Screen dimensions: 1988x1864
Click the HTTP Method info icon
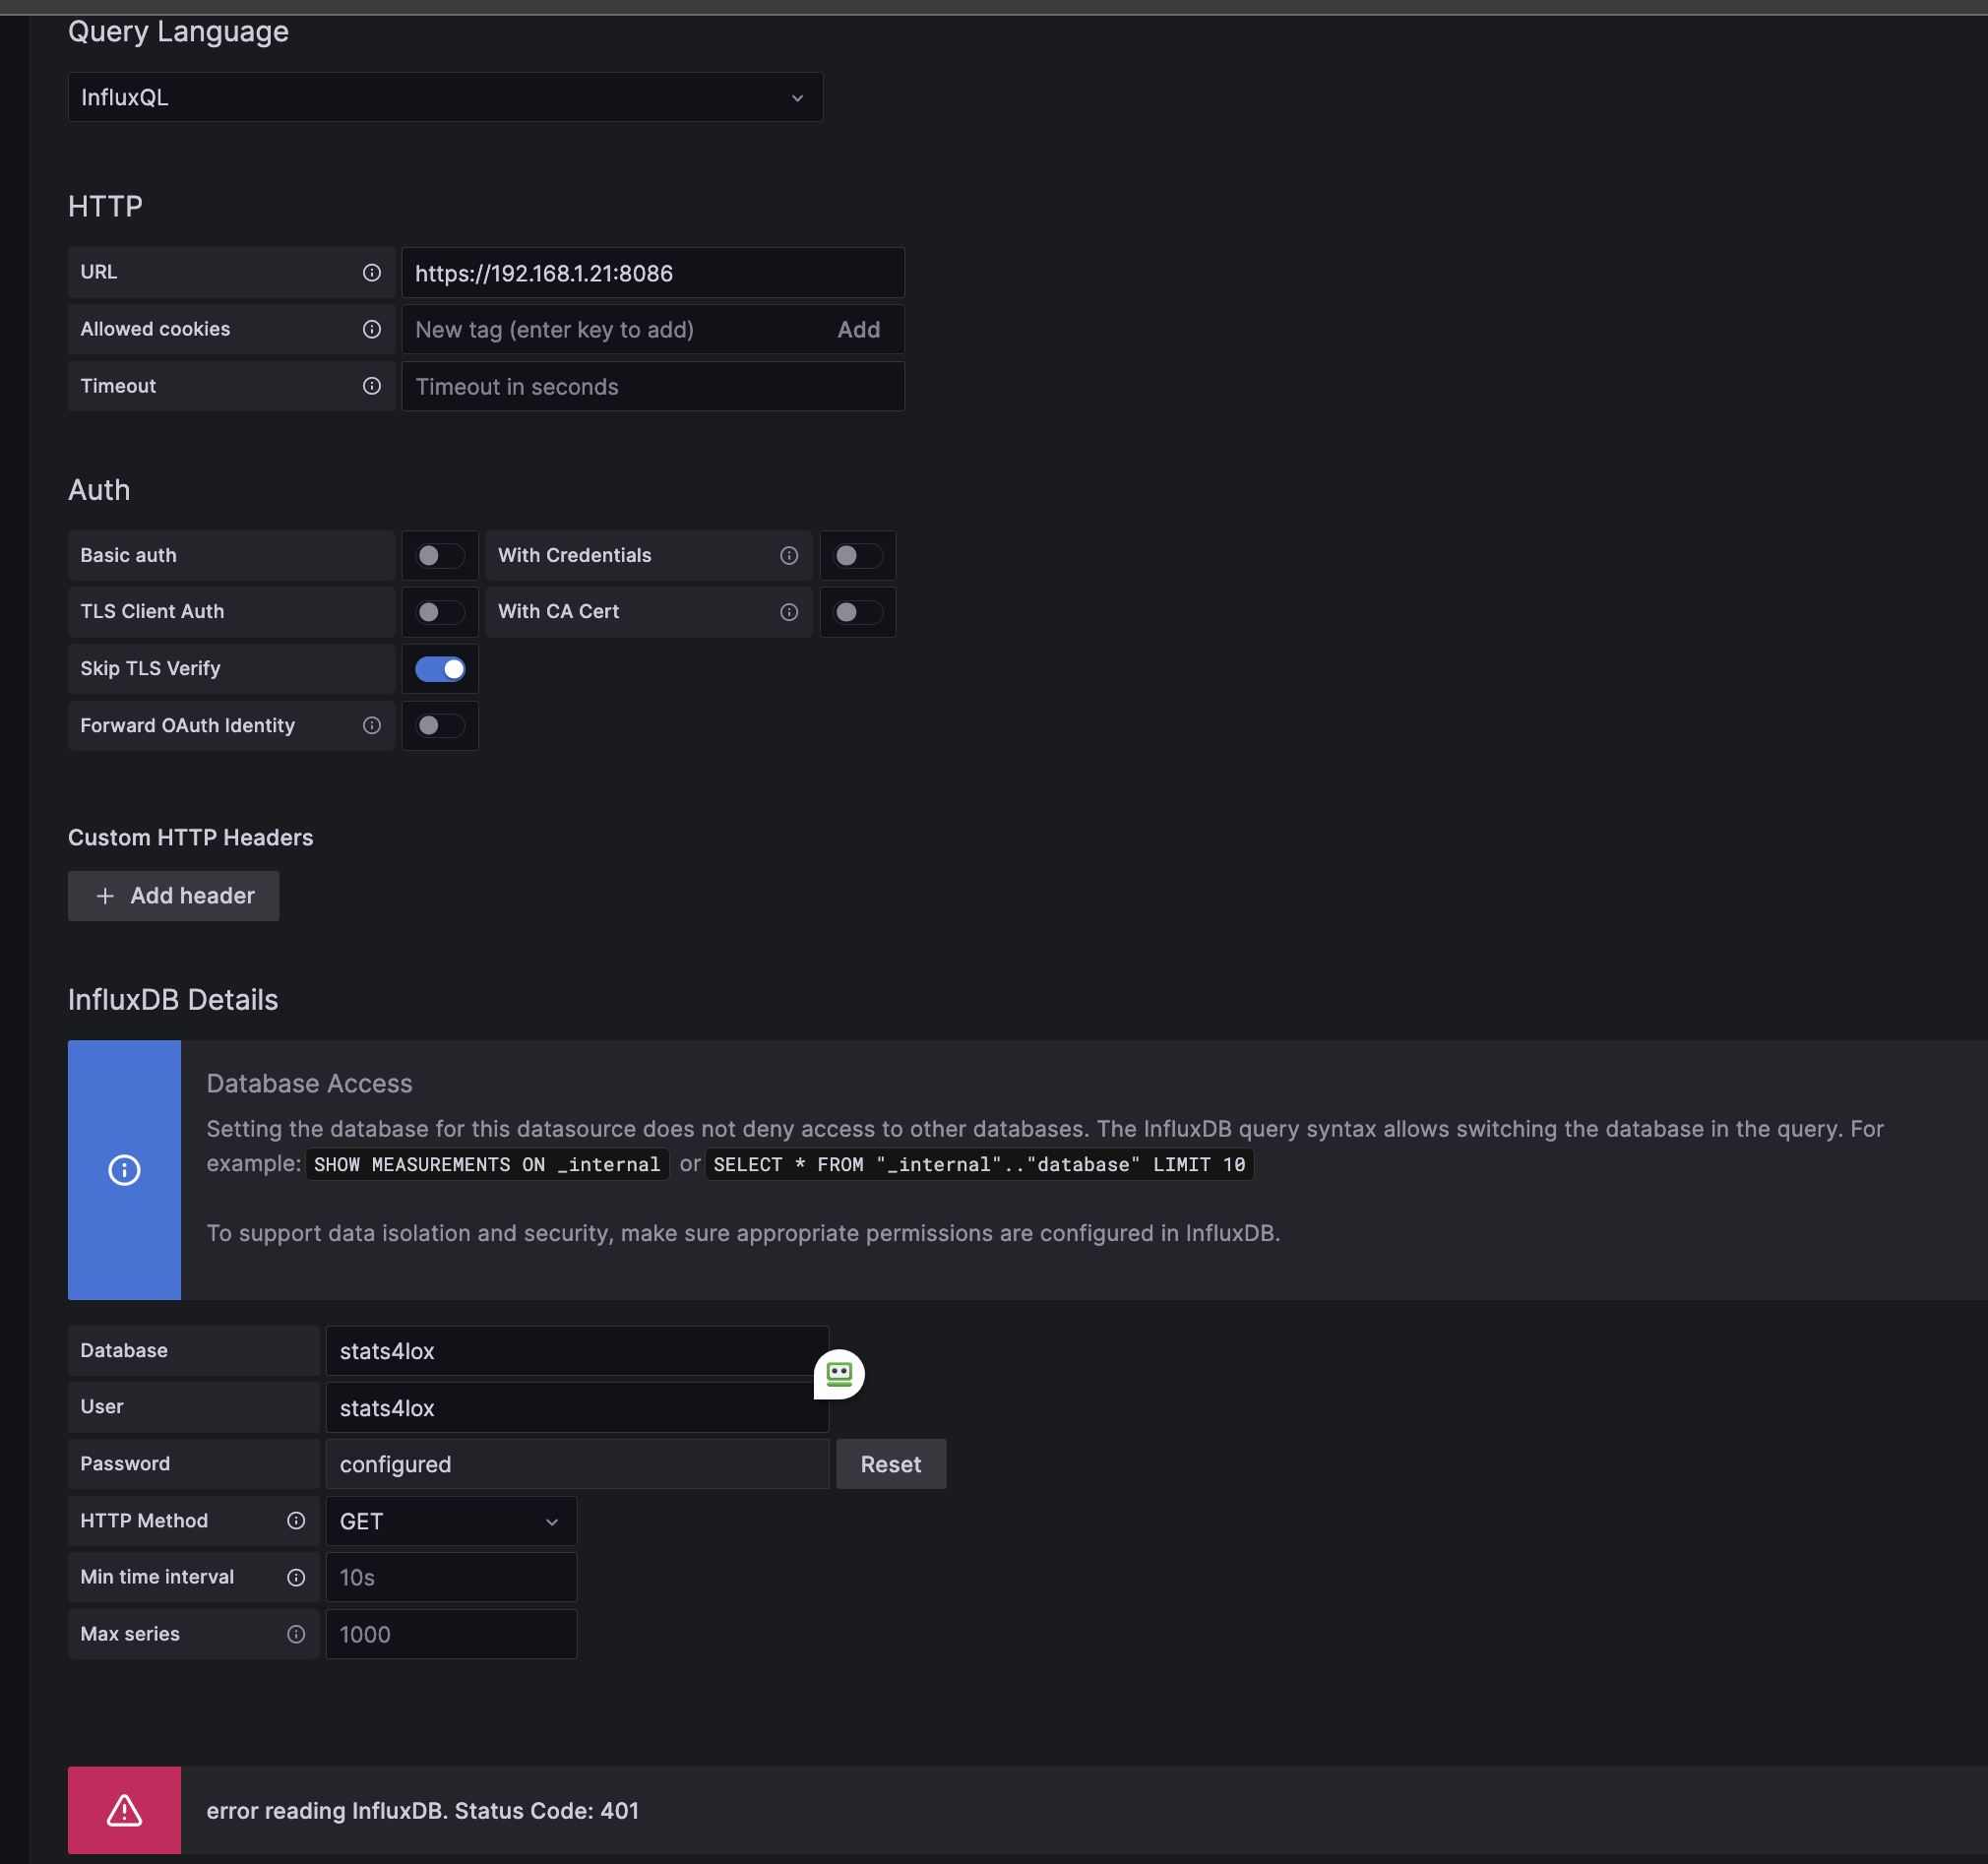(296, 1520)
